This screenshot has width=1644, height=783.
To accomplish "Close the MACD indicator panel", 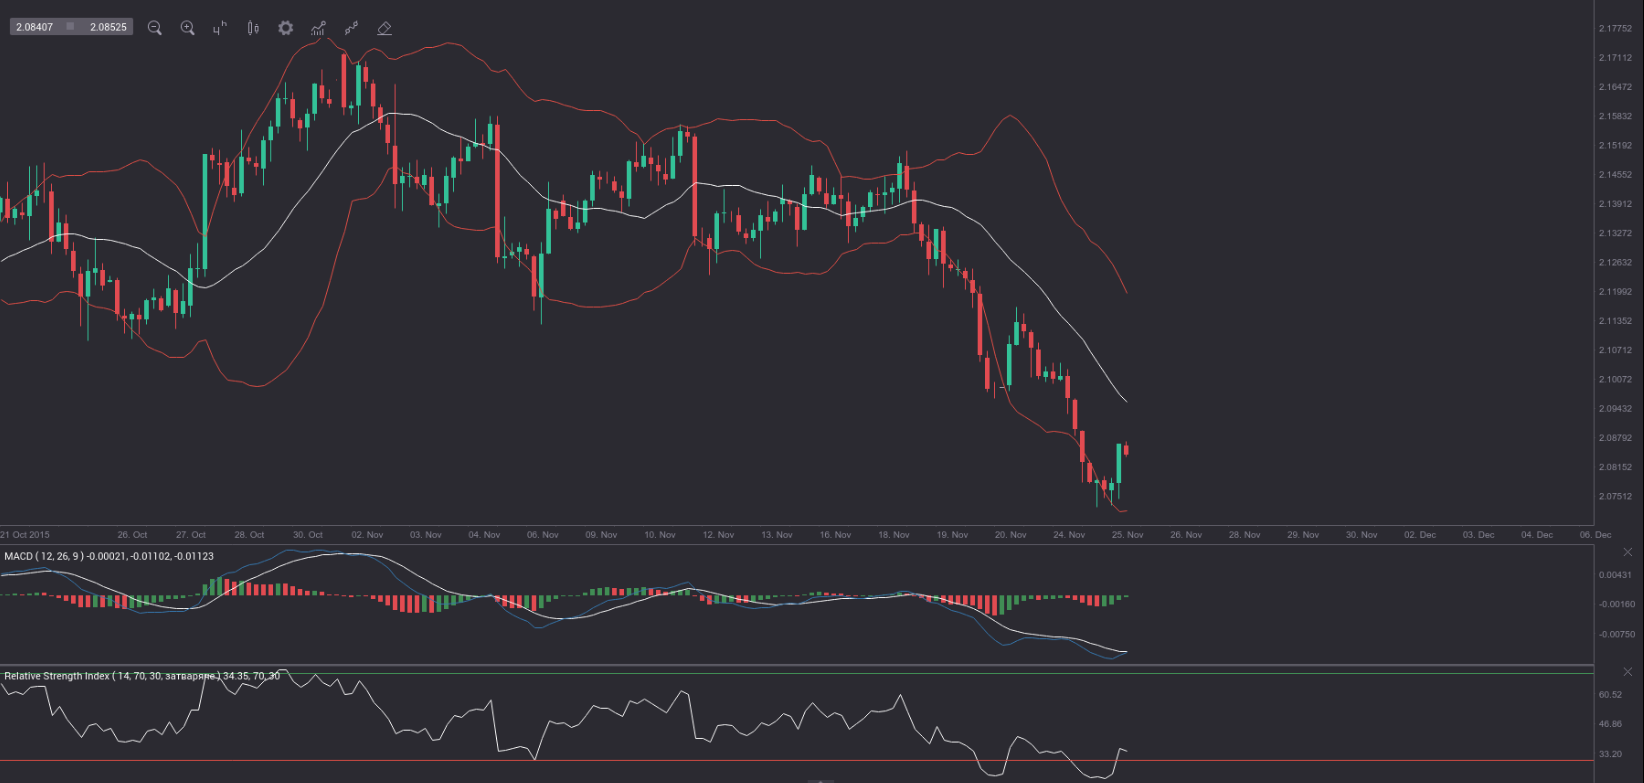I will pyautogui.click(x=1627, y=552).
